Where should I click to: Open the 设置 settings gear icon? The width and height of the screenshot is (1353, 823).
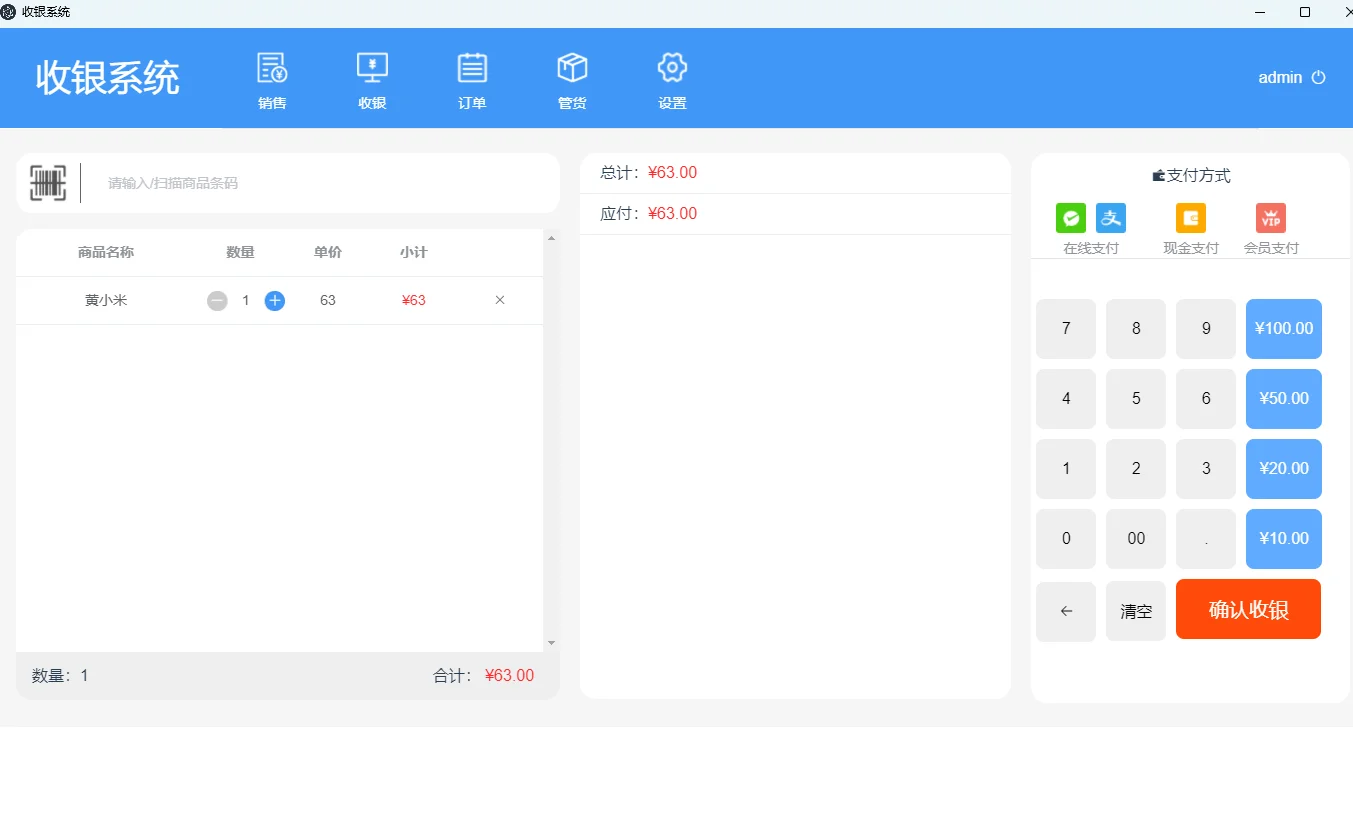pyautogui.click(x=672, y=68)
